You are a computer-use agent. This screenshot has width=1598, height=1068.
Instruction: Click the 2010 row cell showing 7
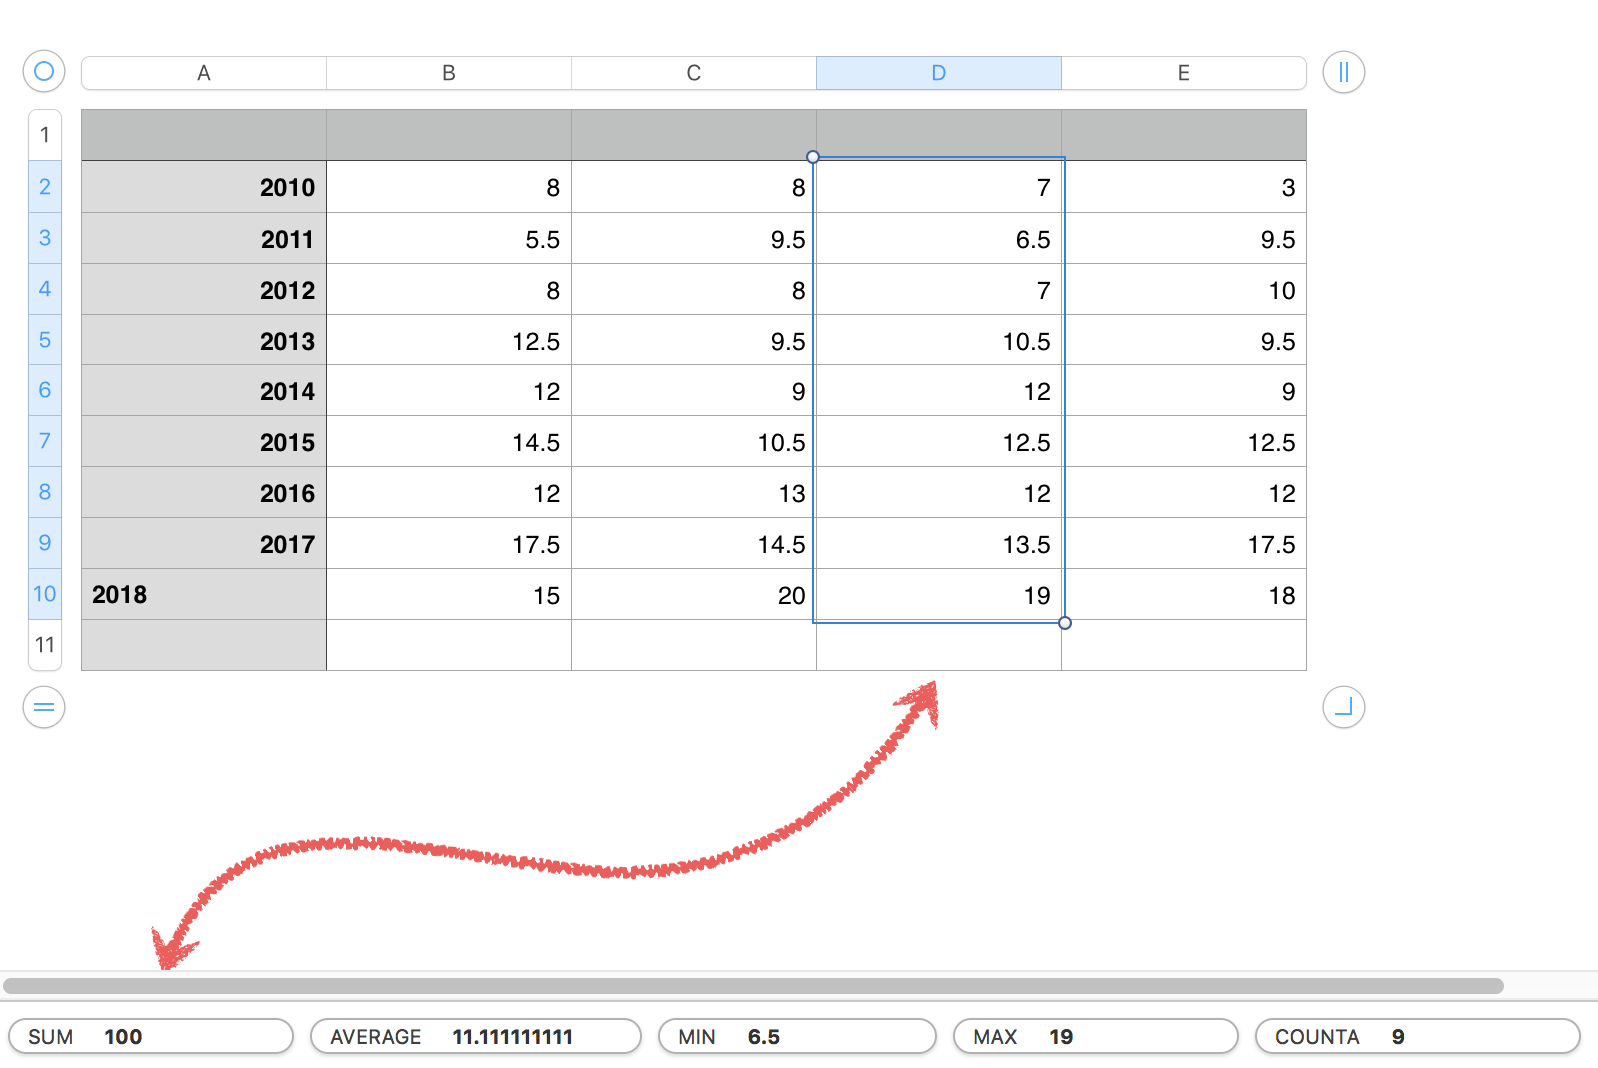coord(939,187)
